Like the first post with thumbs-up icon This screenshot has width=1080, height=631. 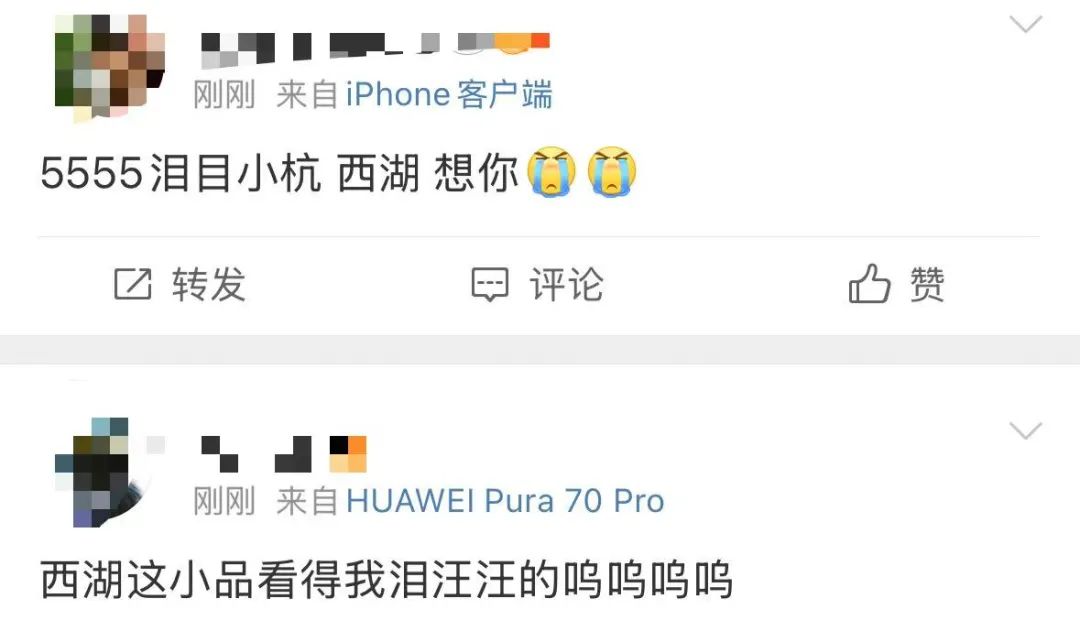point(869,283)
